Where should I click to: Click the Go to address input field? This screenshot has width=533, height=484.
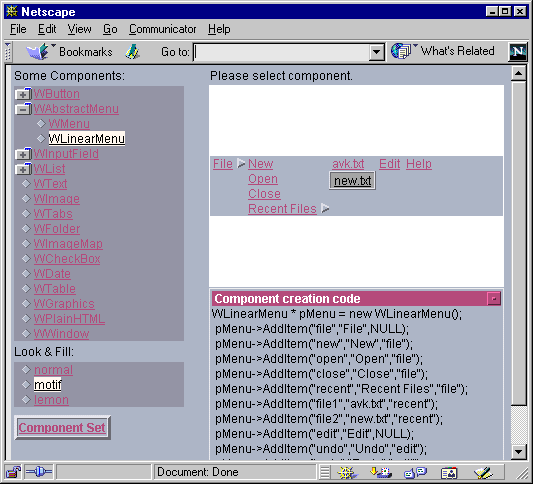click(281, 52)
